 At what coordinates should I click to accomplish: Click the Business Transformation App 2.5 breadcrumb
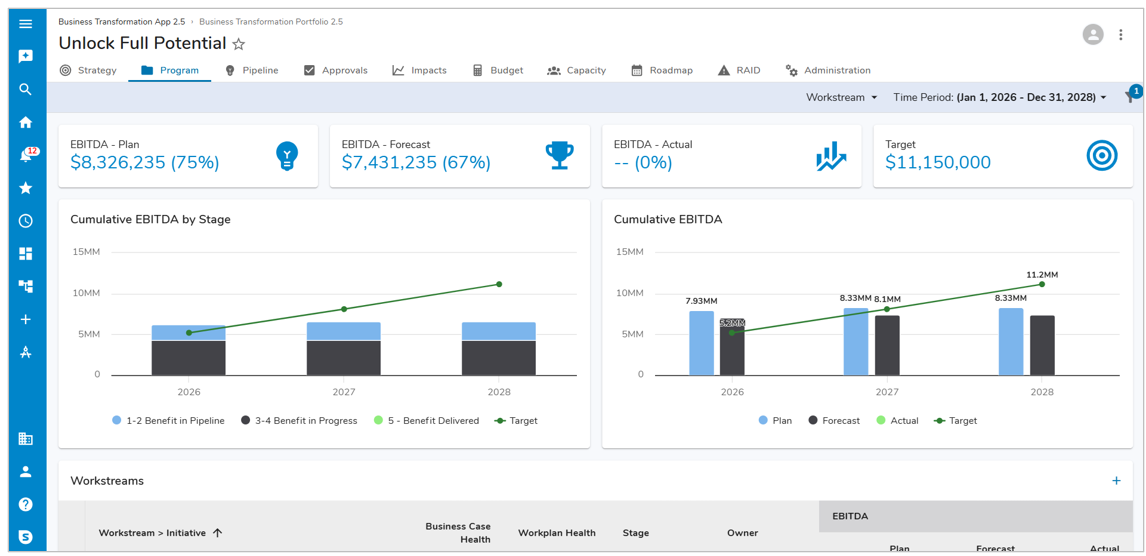click(x=120, y=22)
